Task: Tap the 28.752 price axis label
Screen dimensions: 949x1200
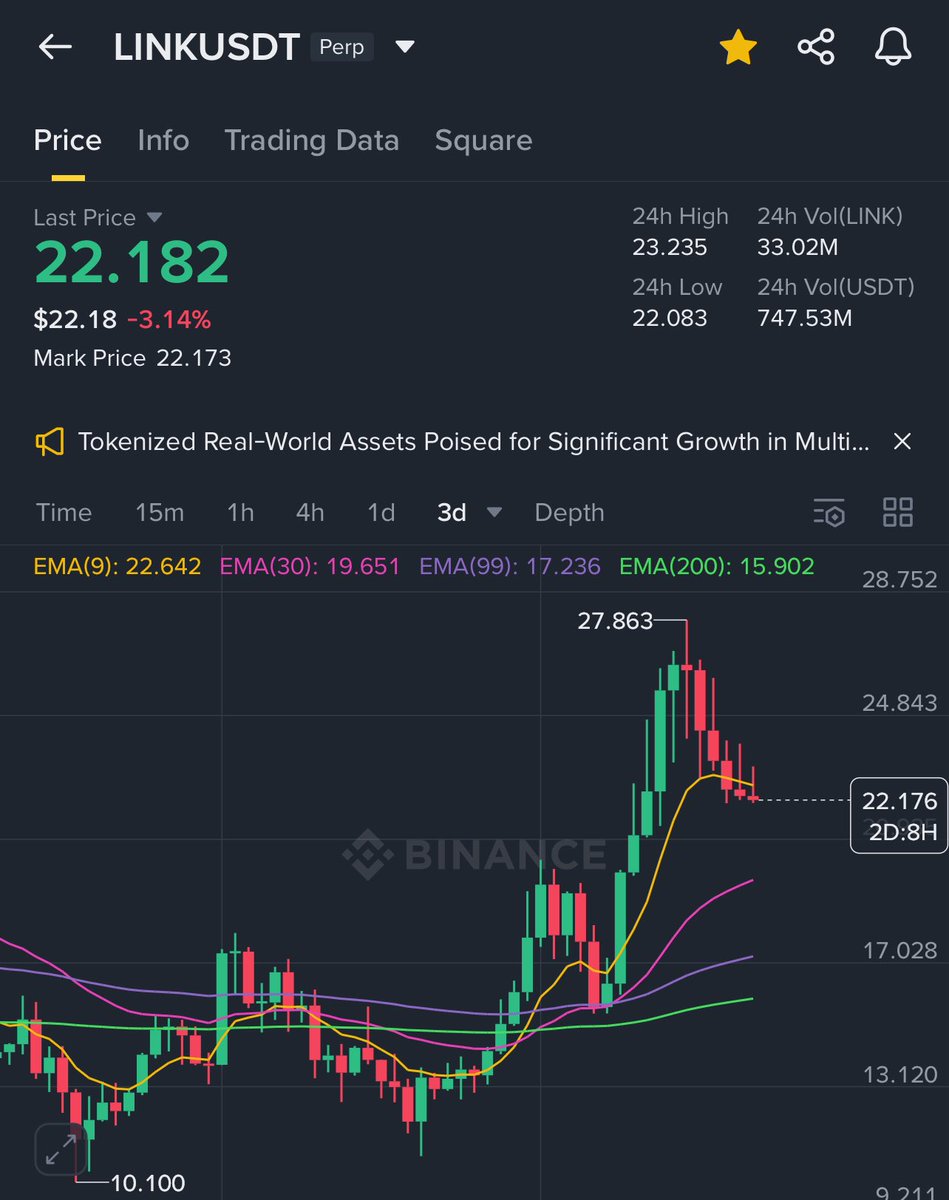Action: 900,579
